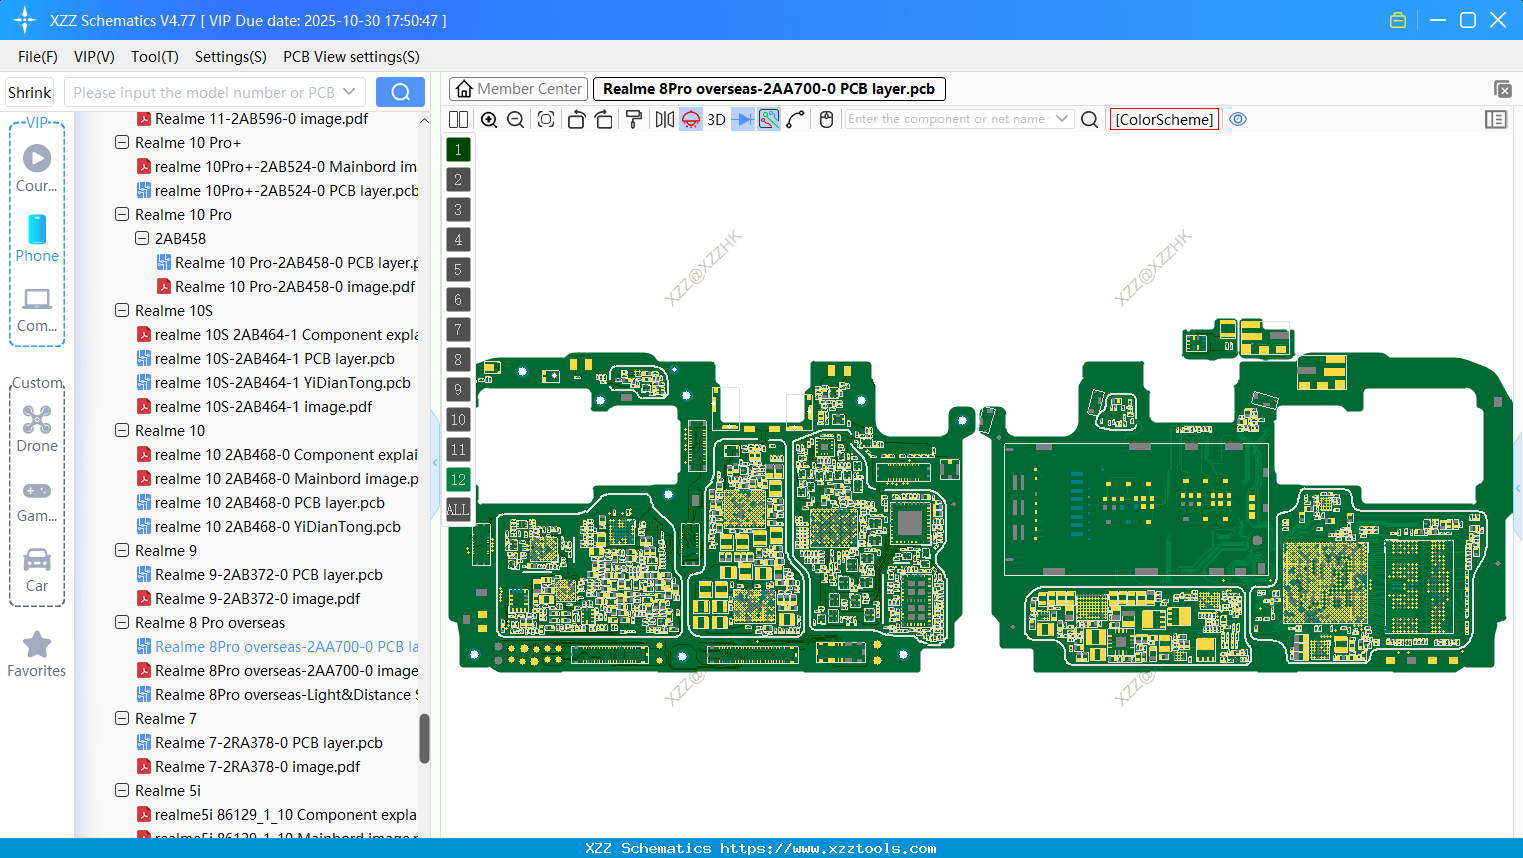
Task: Select the curve/trace drawing tool
Action: pos(797,119)
